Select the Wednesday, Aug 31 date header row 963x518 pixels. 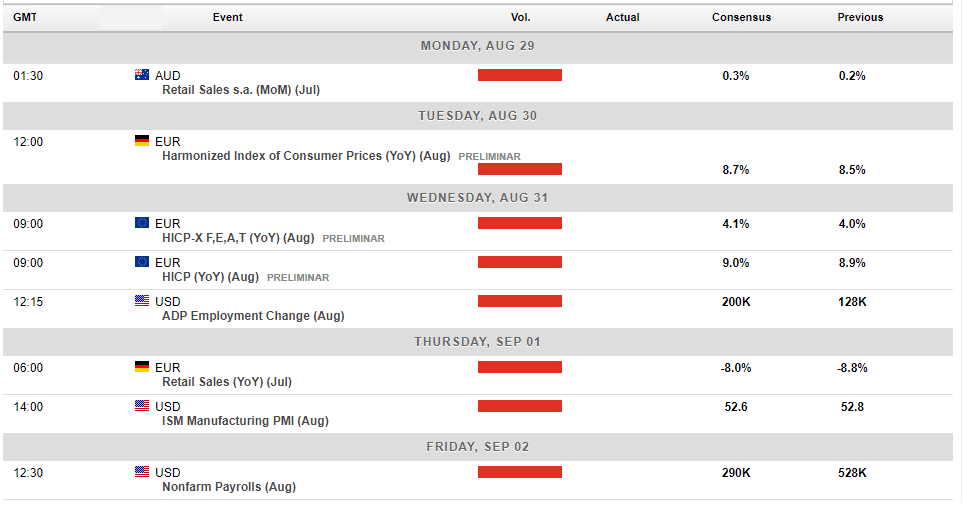[x=477, y=198]
